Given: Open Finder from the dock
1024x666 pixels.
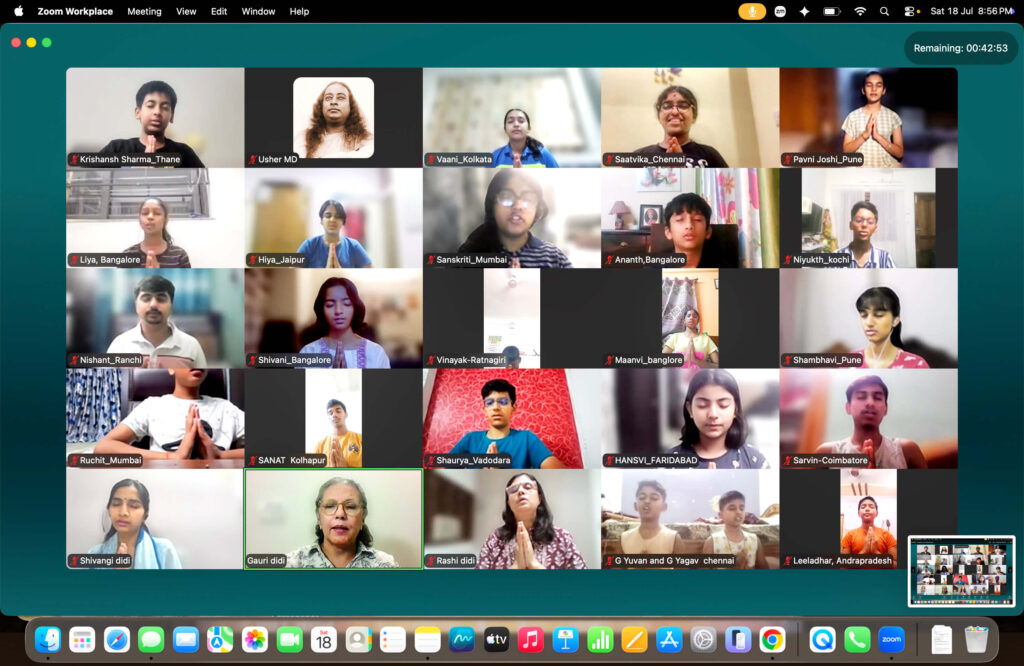Looking at the screenshot, I should (x=48, y=640).
